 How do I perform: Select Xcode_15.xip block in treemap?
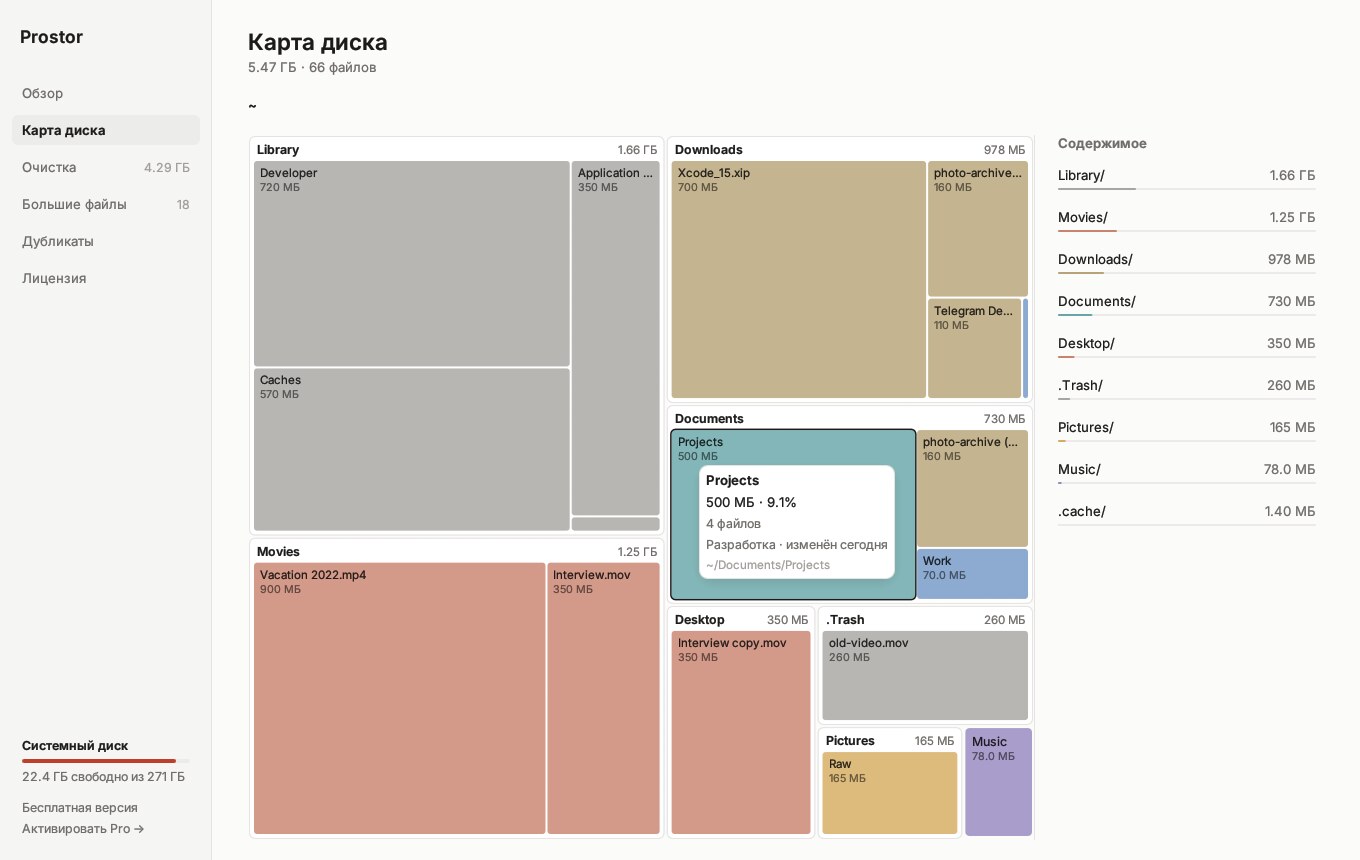coord(798,279)
